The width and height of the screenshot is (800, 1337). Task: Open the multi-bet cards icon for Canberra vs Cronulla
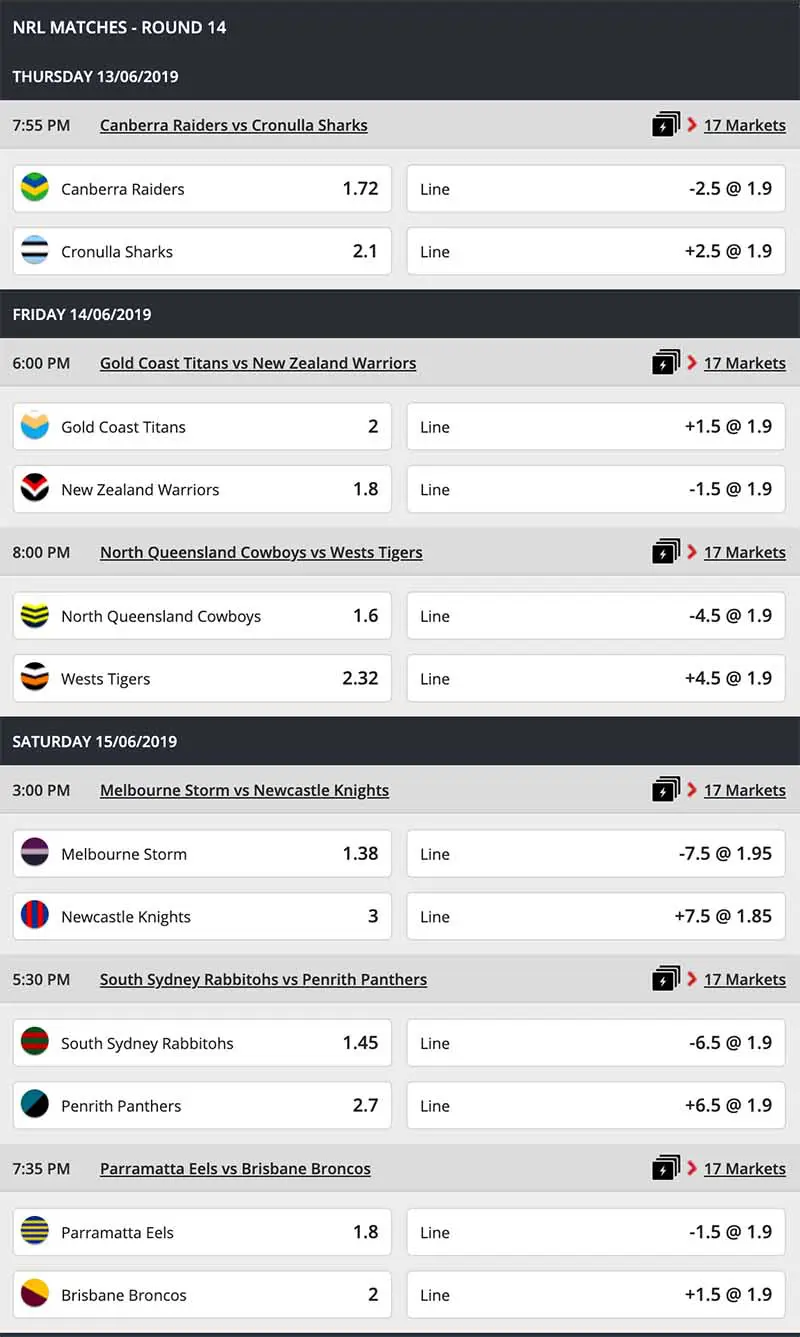coord(666,125)
